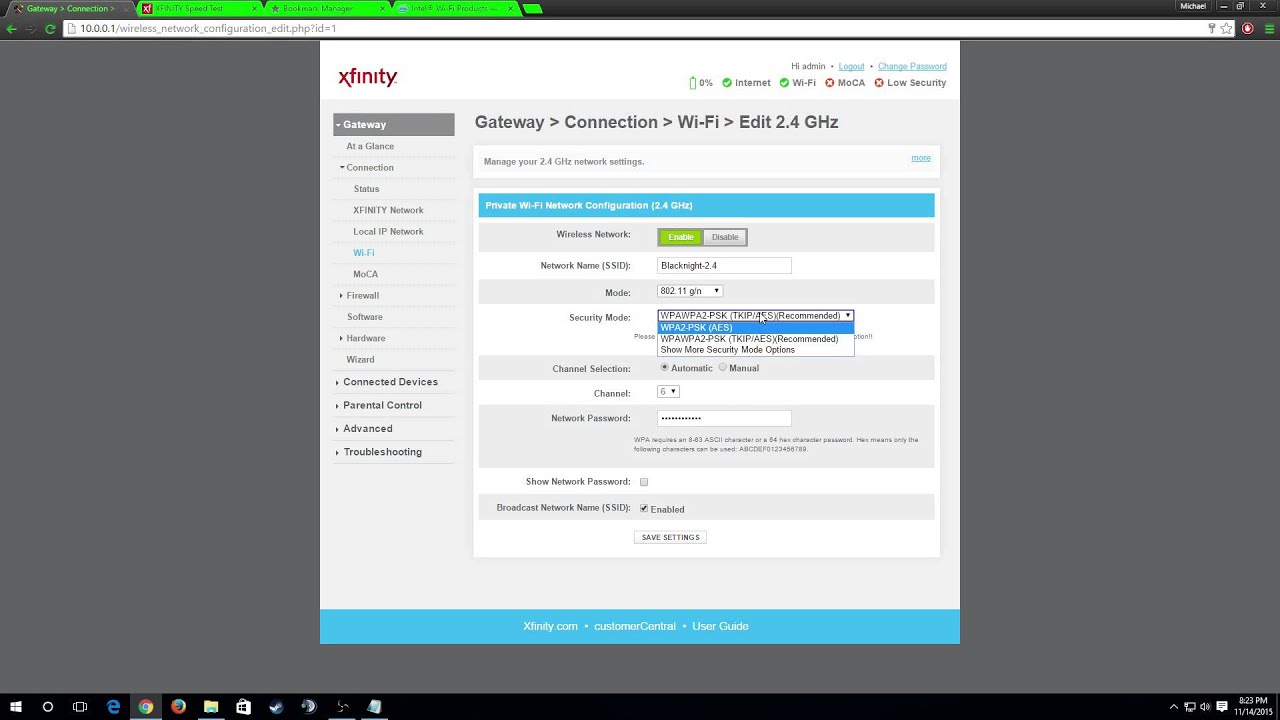Toggle Broadcast Network Name Enabled checkbox
Screen dimensions: 1280x720
(644, 509)
